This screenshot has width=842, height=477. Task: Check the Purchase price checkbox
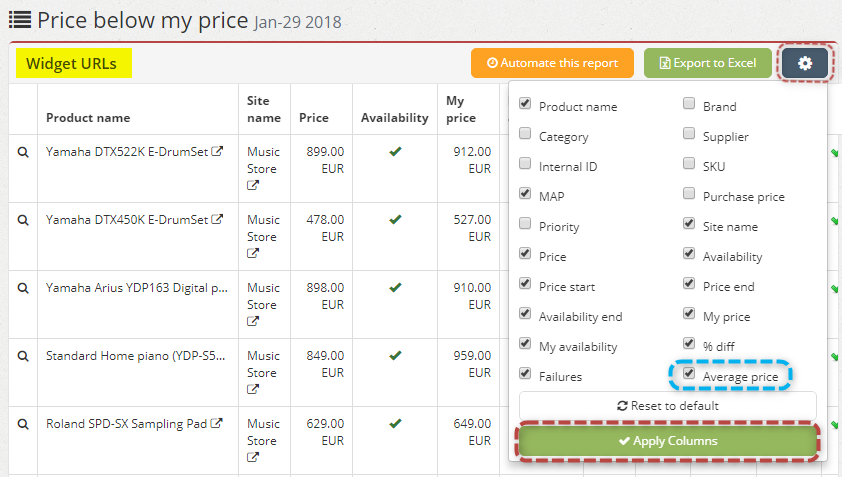(x=689, y=193)
